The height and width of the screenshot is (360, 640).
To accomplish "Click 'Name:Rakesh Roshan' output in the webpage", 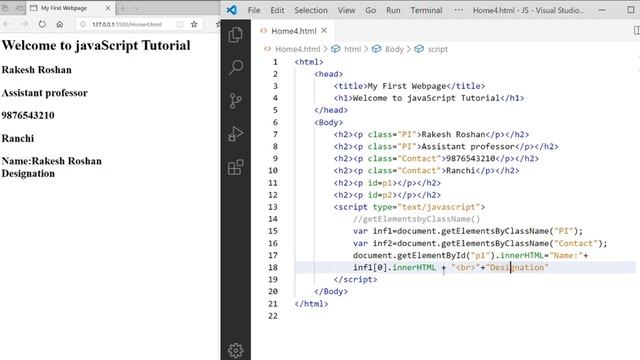I will pos(52,161).
